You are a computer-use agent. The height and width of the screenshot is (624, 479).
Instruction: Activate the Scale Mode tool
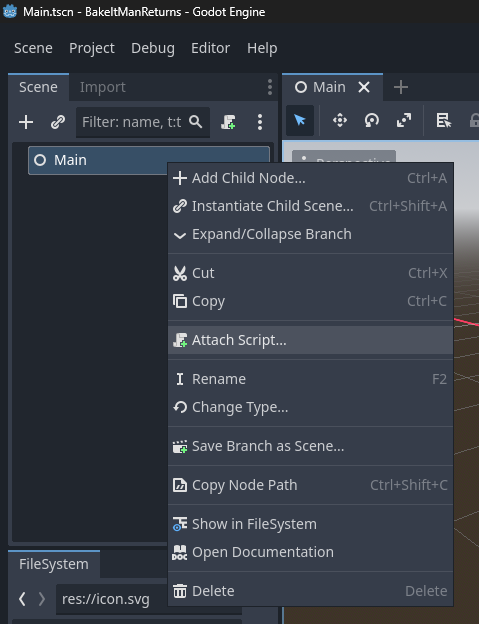404,120
